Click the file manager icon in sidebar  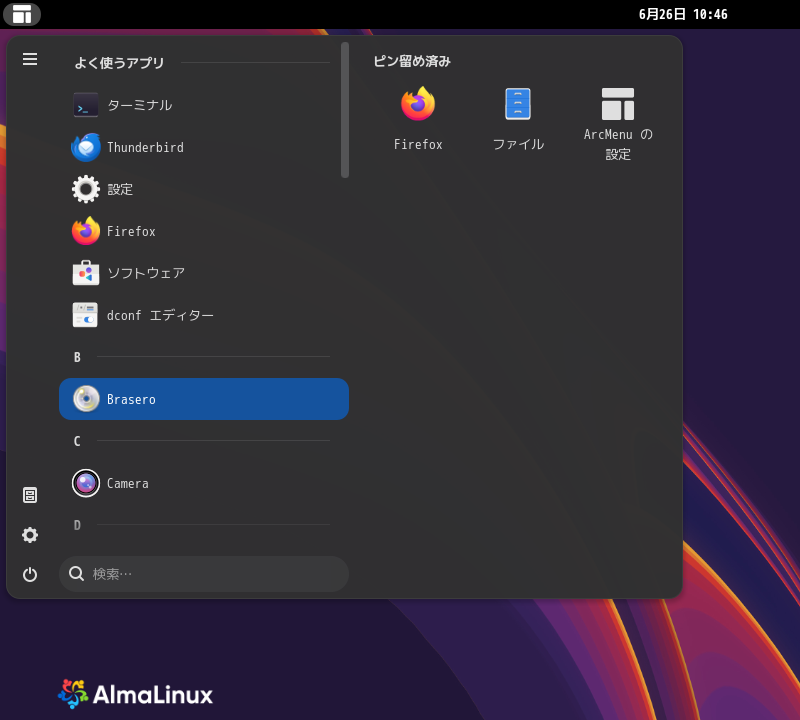tap(30, 495)
